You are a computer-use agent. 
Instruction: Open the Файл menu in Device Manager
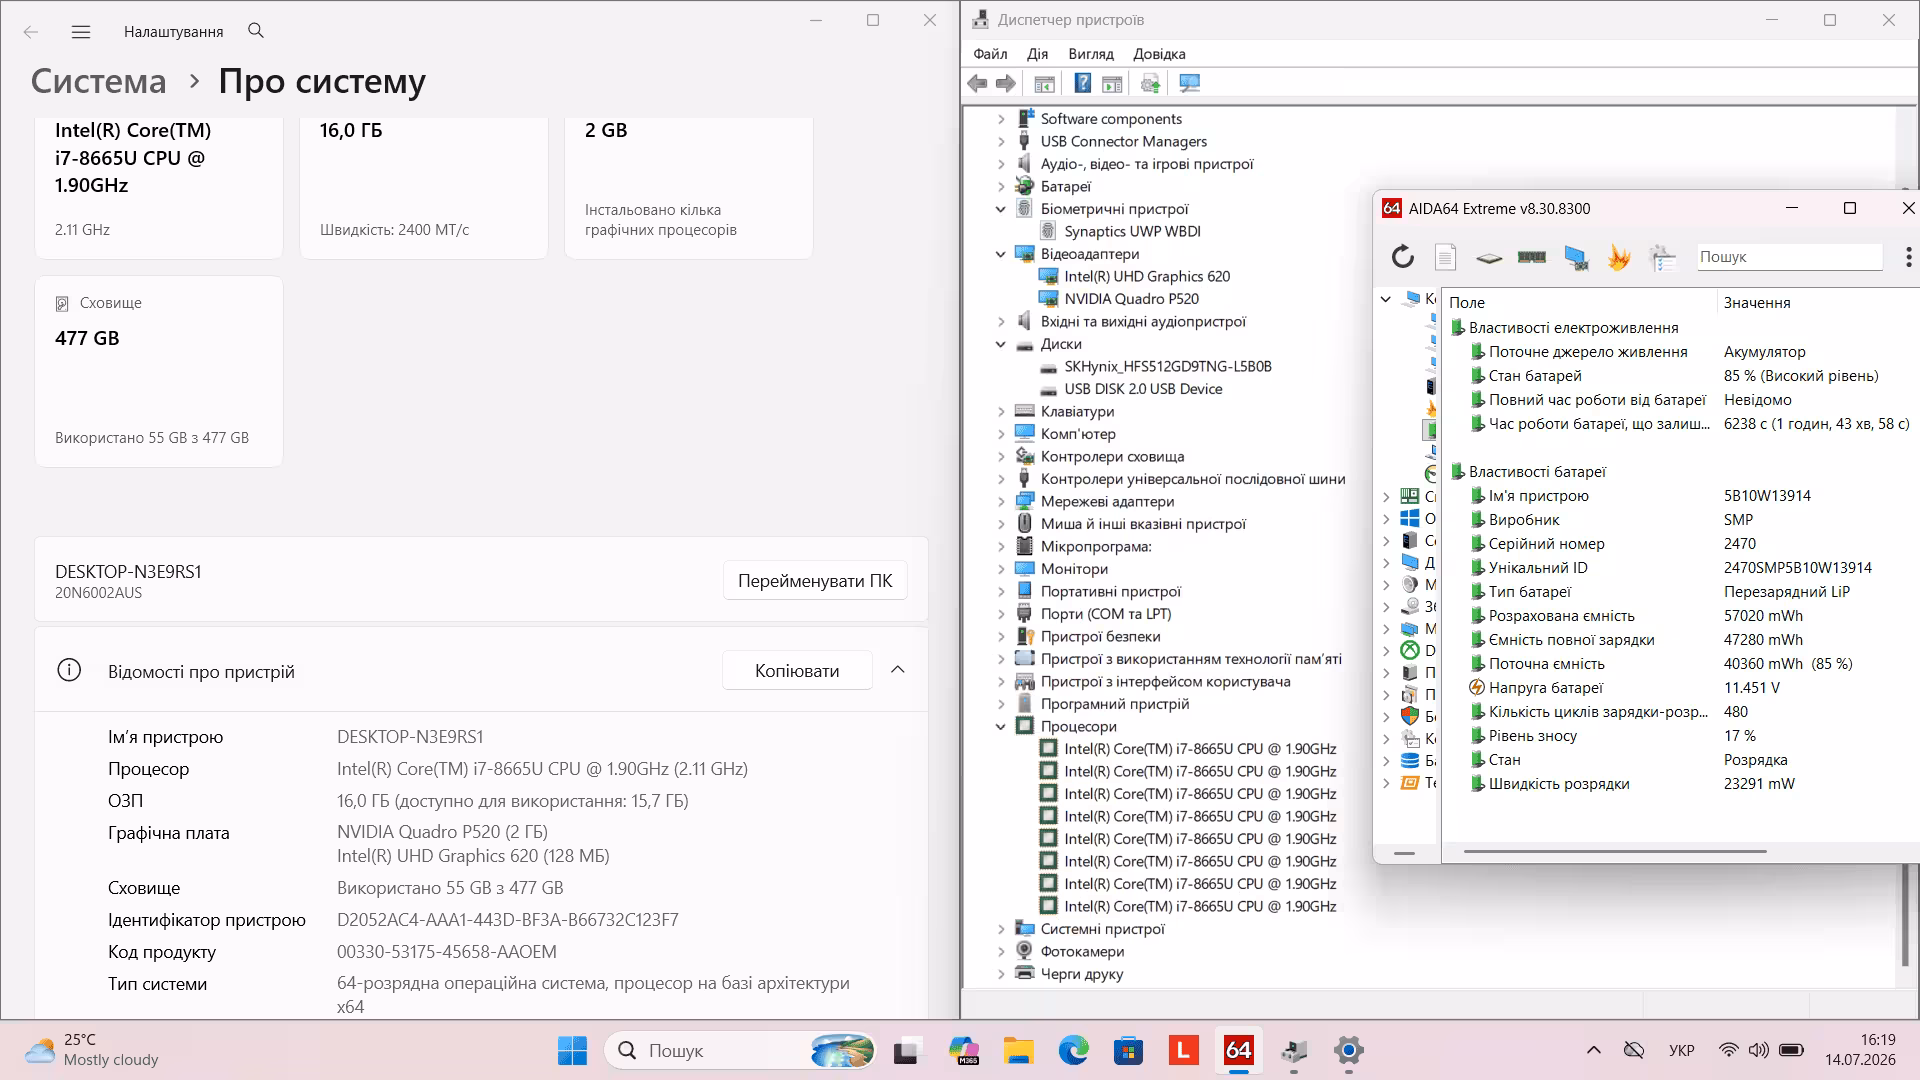pos(990,54)
